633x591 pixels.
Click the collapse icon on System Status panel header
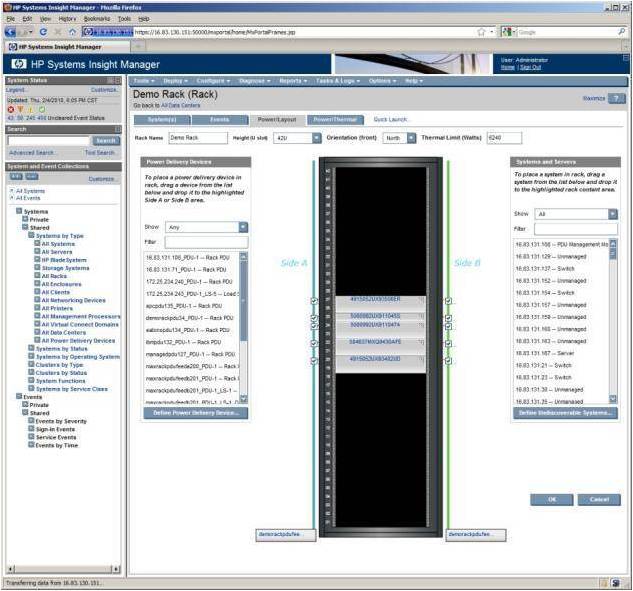click(x=118, y=80)
